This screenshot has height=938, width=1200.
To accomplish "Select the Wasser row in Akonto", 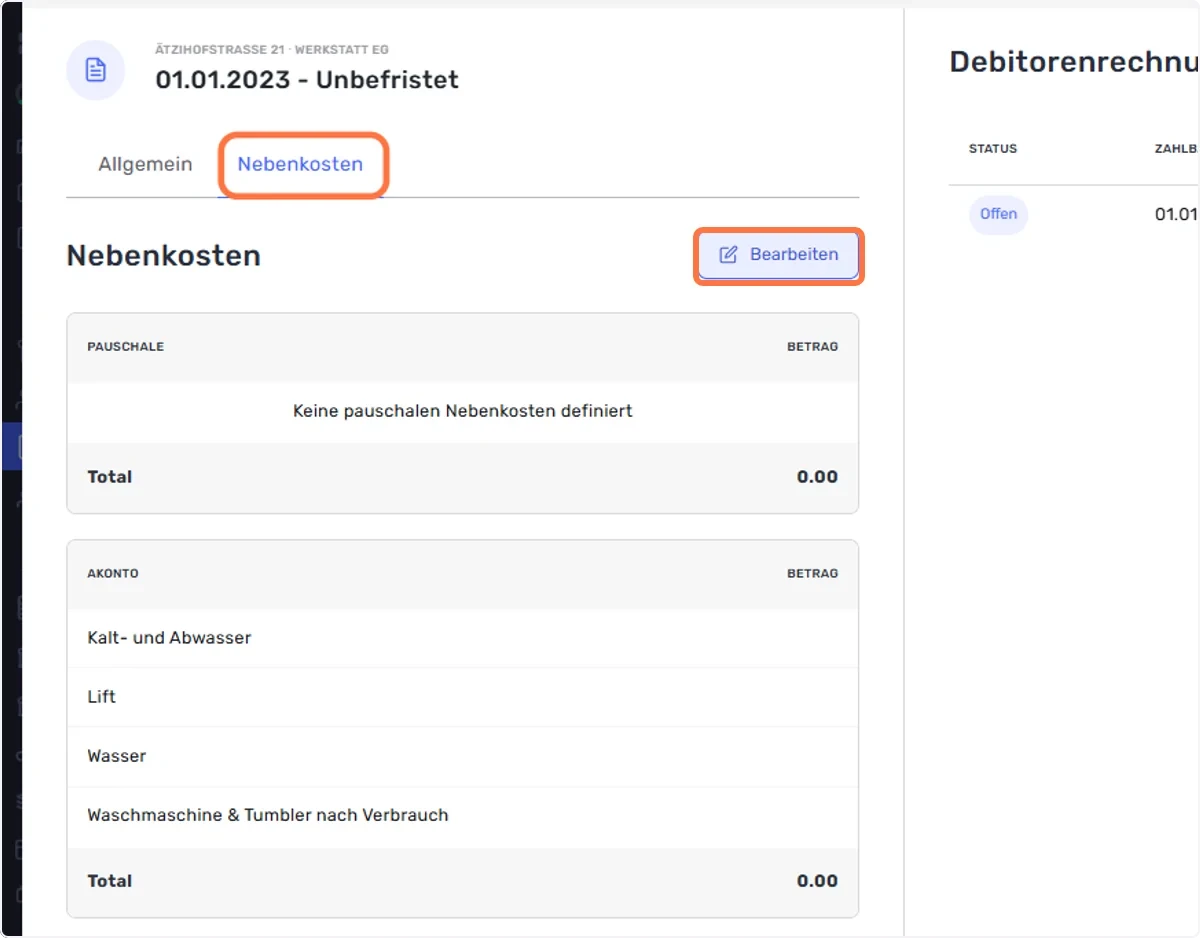I will 462,756.
